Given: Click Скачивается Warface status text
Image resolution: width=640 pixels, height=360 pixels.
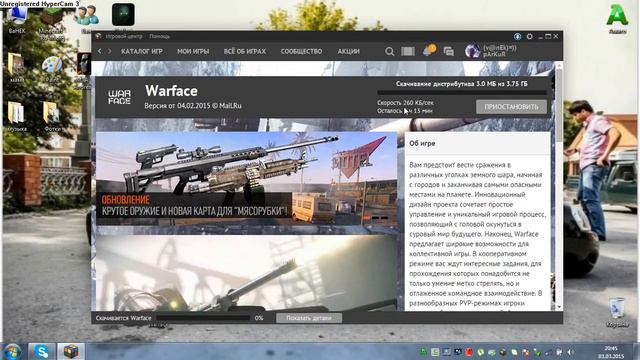Looking at the screenshot, I should point(123,318).
